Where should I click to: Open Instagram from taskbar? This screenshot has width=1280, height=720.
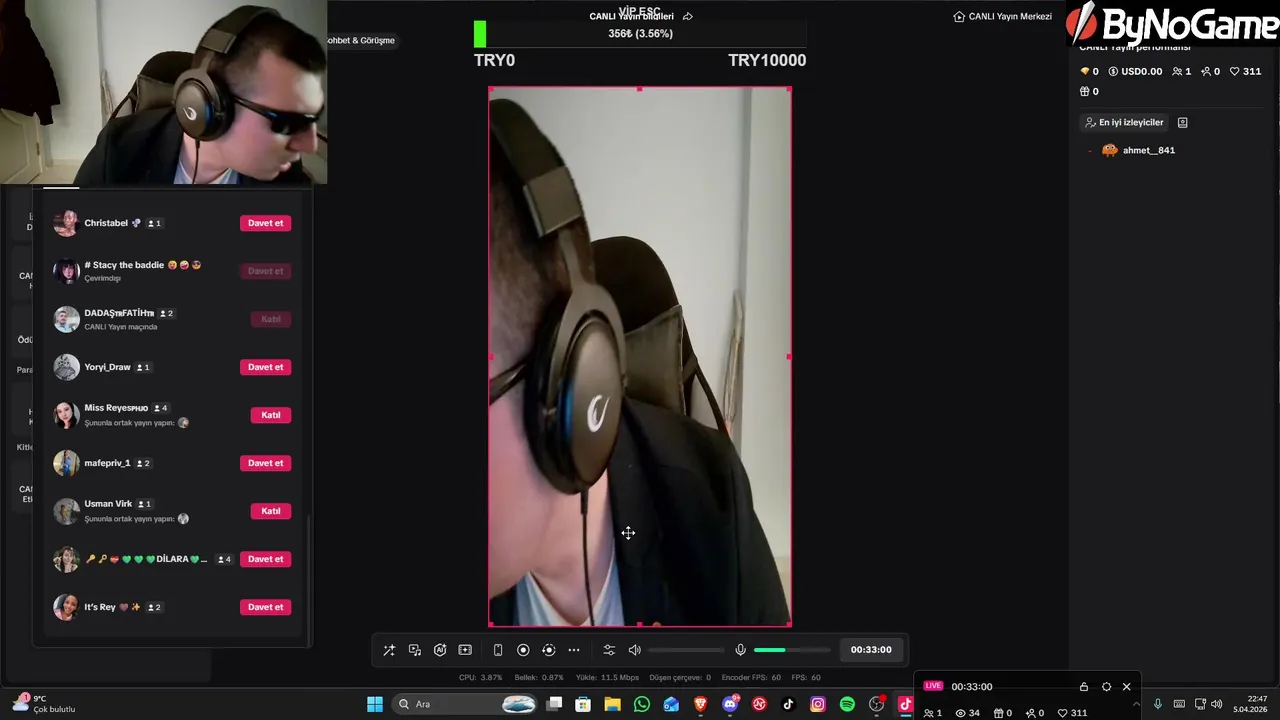pyautogui.click(x=818, y=704)
